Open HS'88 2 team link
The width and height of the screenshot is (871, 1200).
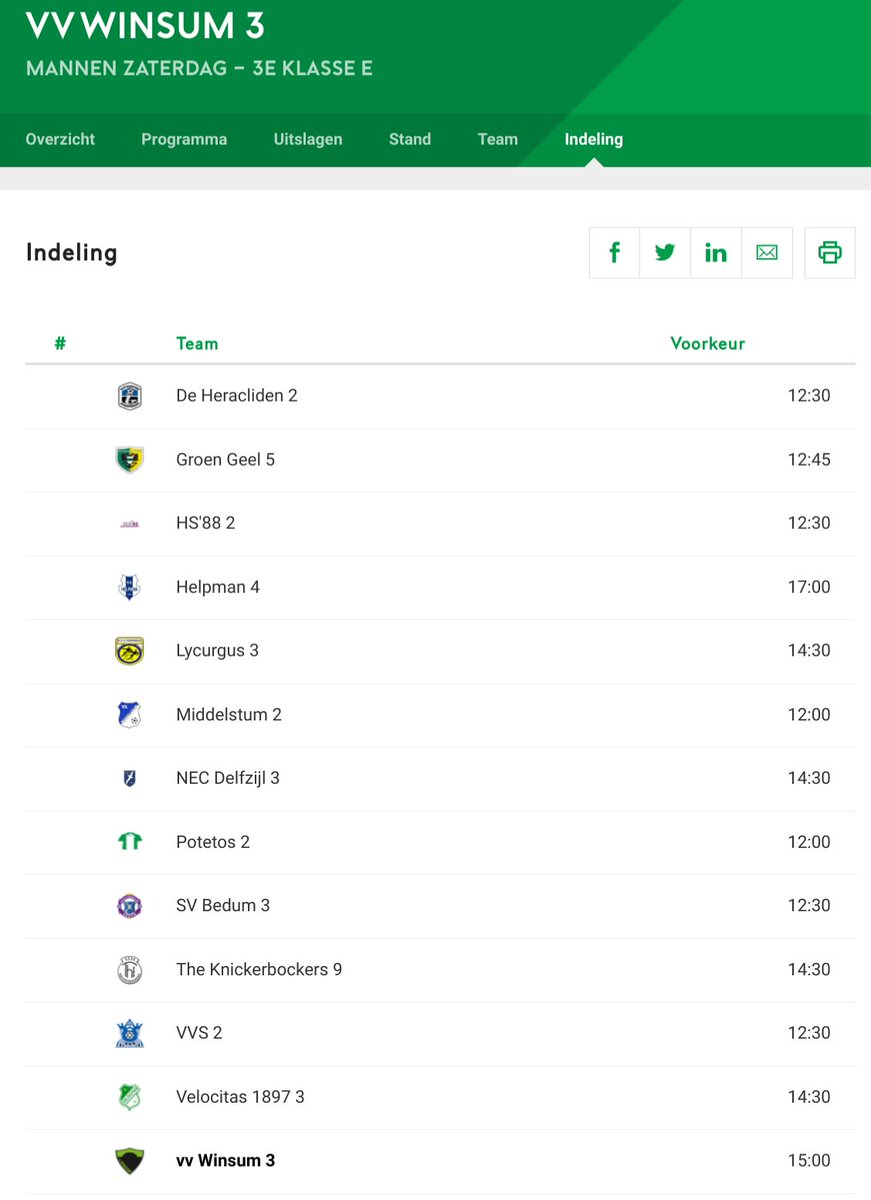click(x=205, y=523)
